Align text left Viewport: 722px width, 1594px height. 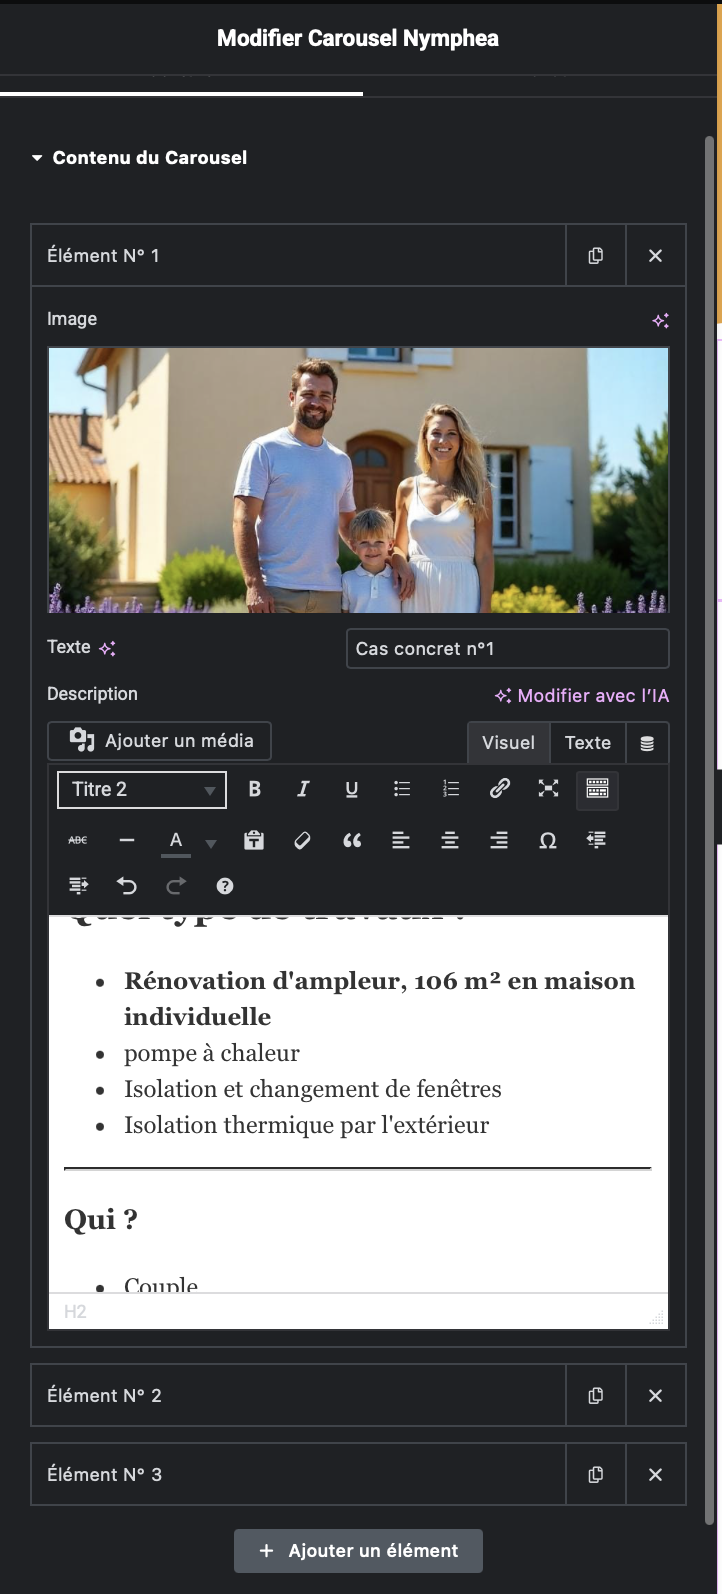[401, 840]
